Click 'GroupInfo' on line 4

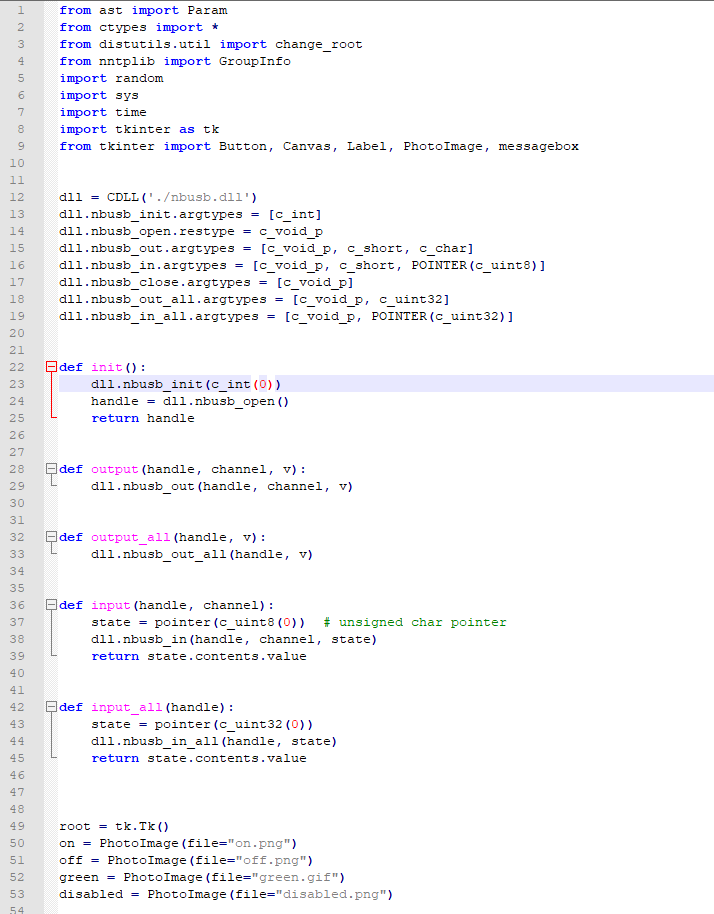click(255, 61)
